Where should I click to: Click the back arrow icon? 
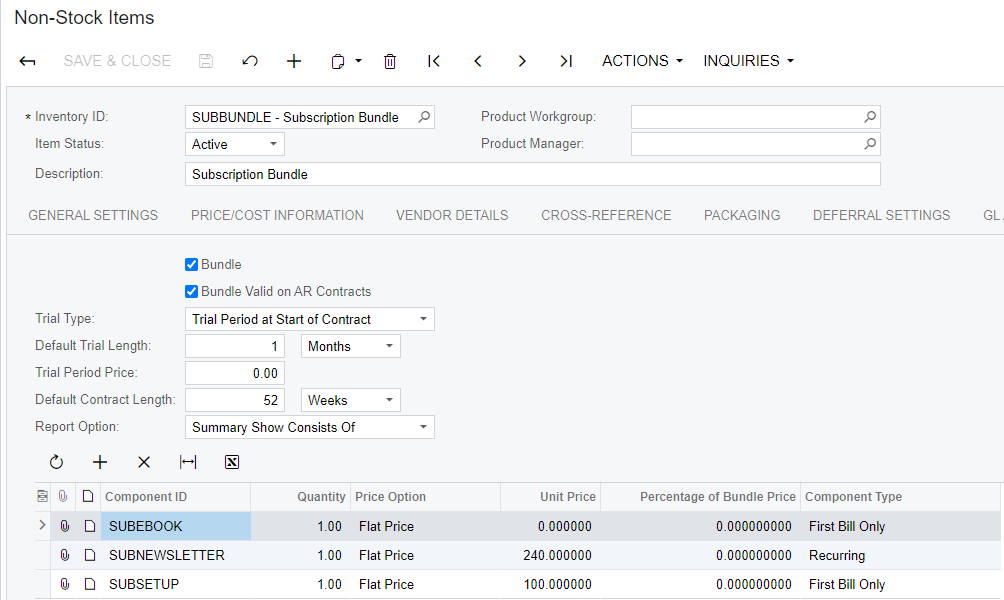pyautogui.click(x=28, y=61)
